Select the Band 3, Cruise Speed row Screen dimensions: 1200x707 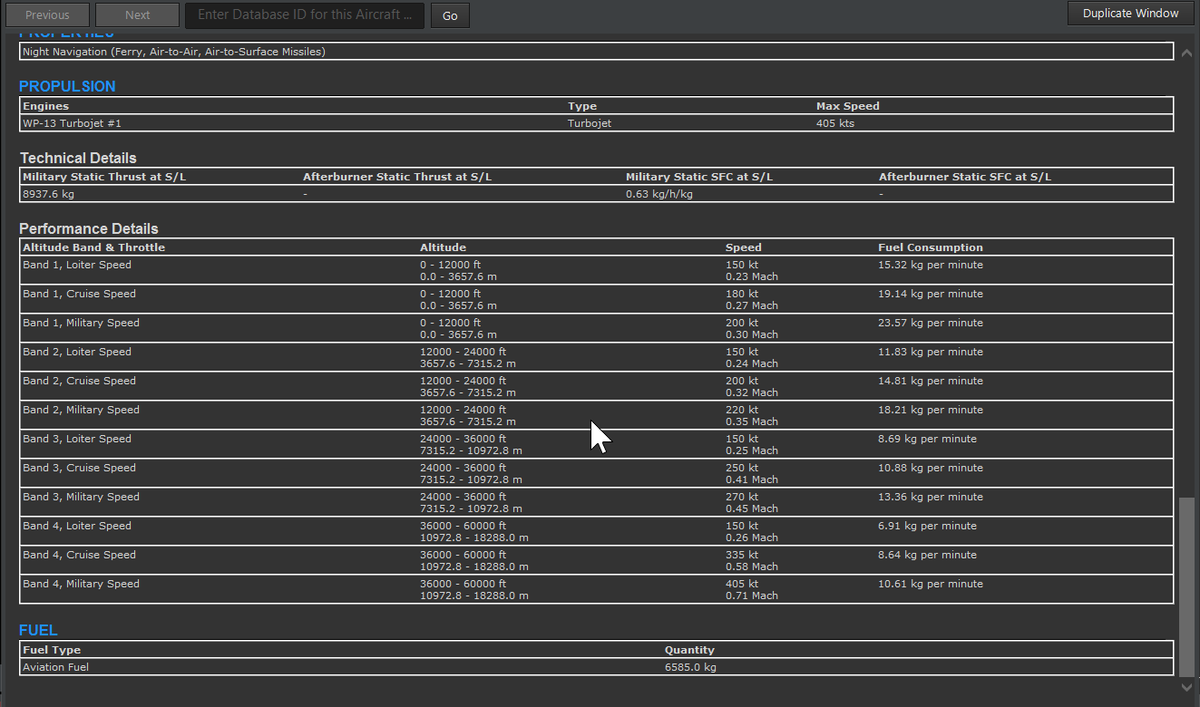(x=596, y=474)
